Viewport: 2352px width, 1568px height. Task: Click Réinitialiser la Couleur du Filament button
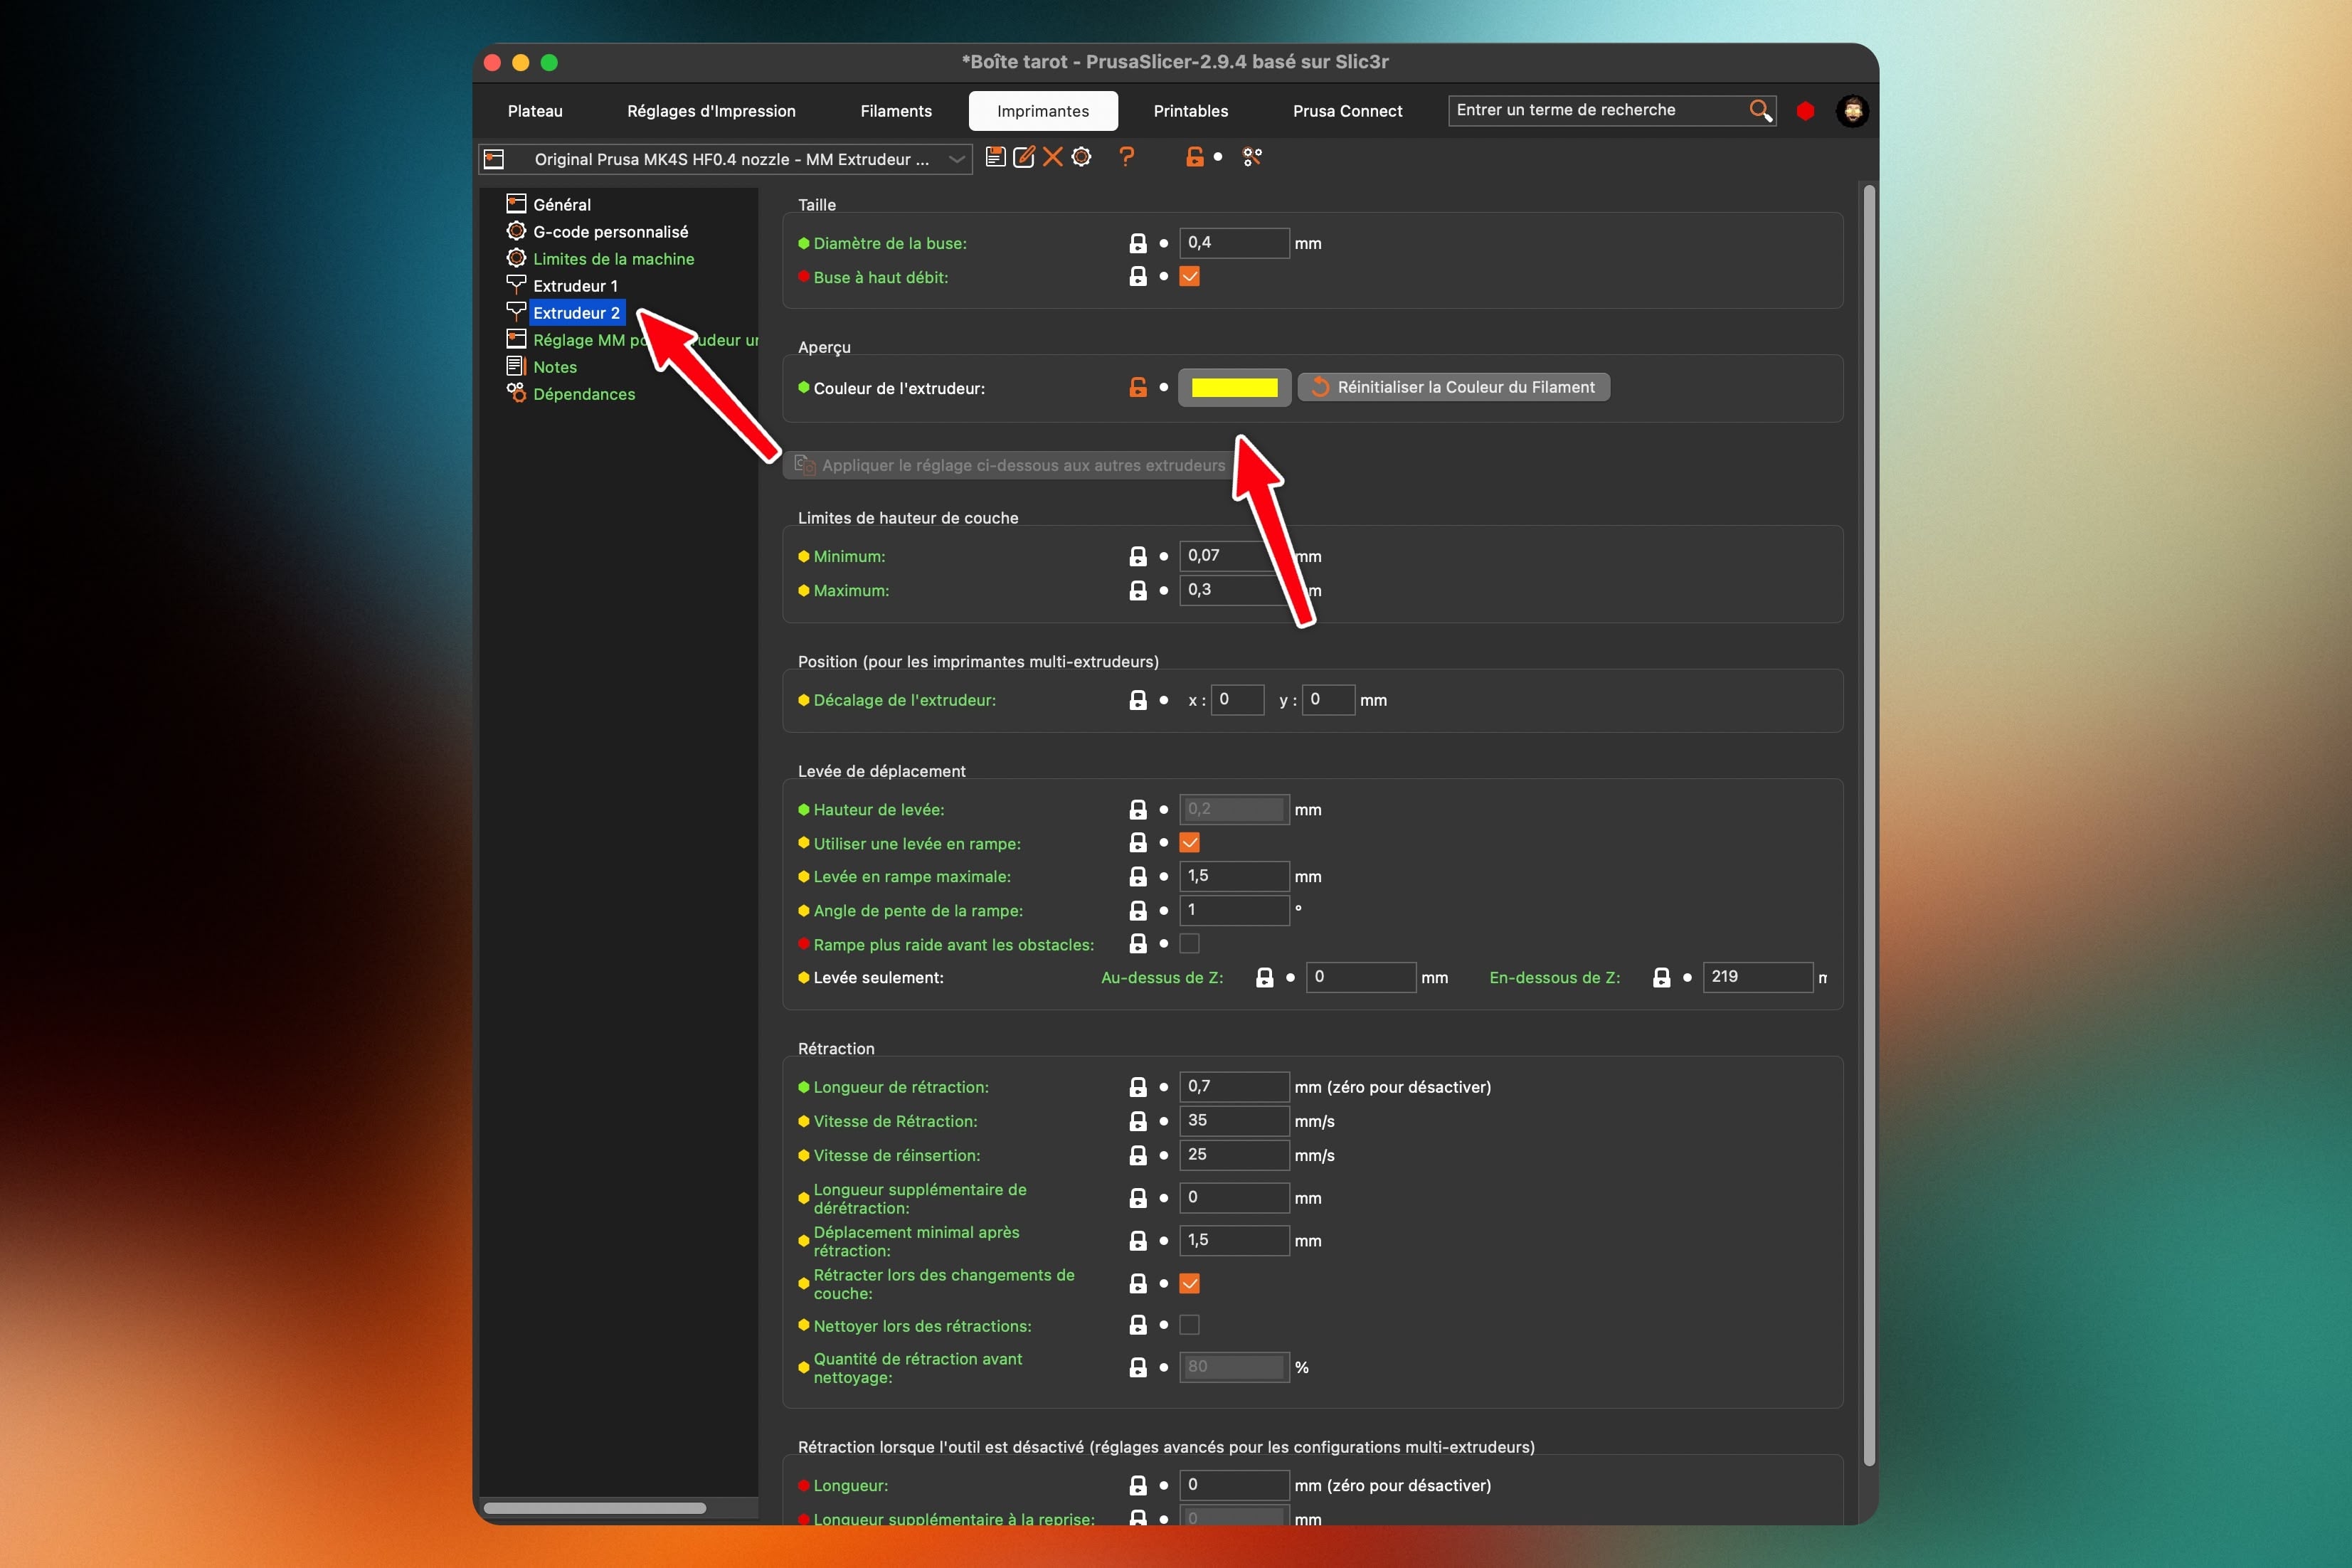[x=1453, y=387]
